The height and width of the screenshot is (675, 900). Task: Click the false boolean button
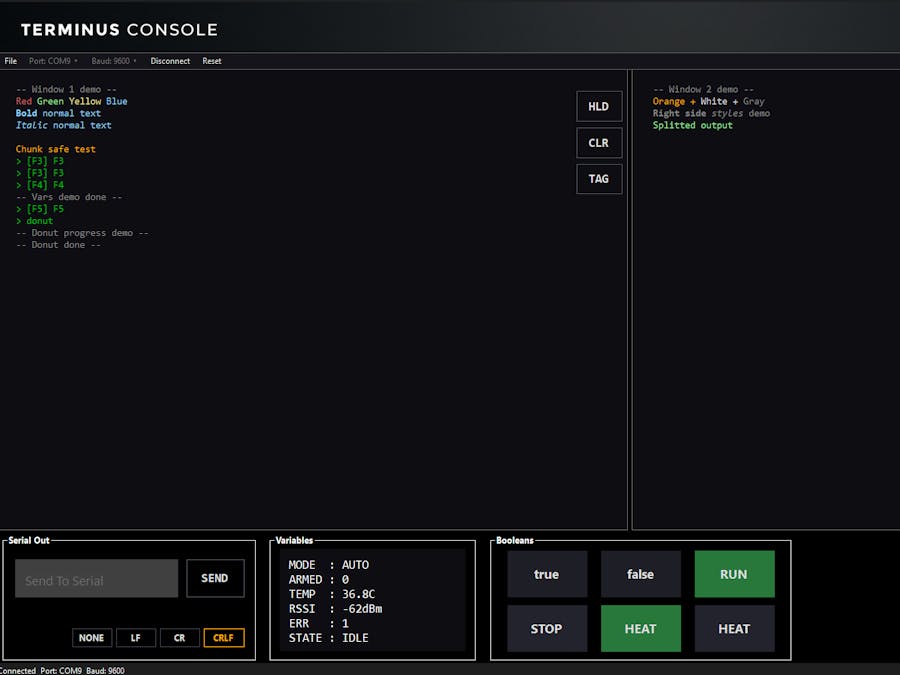(x=640, y=574)
